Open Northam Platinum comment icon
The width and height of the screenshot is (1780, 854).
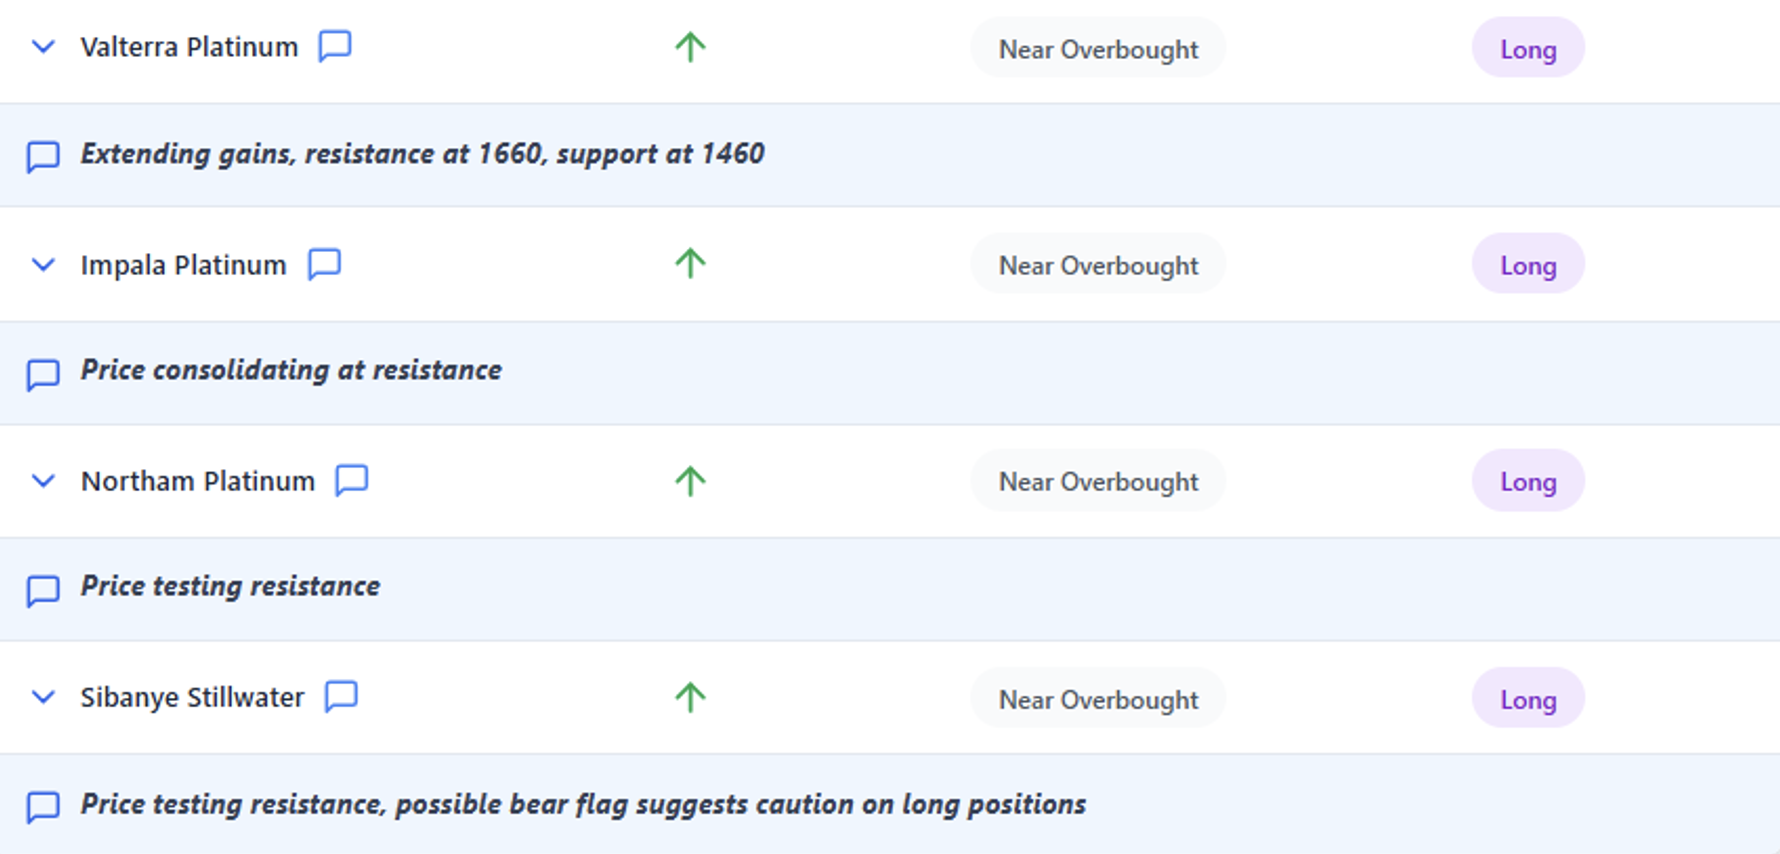pyautogui.click(x=351, y=480)
